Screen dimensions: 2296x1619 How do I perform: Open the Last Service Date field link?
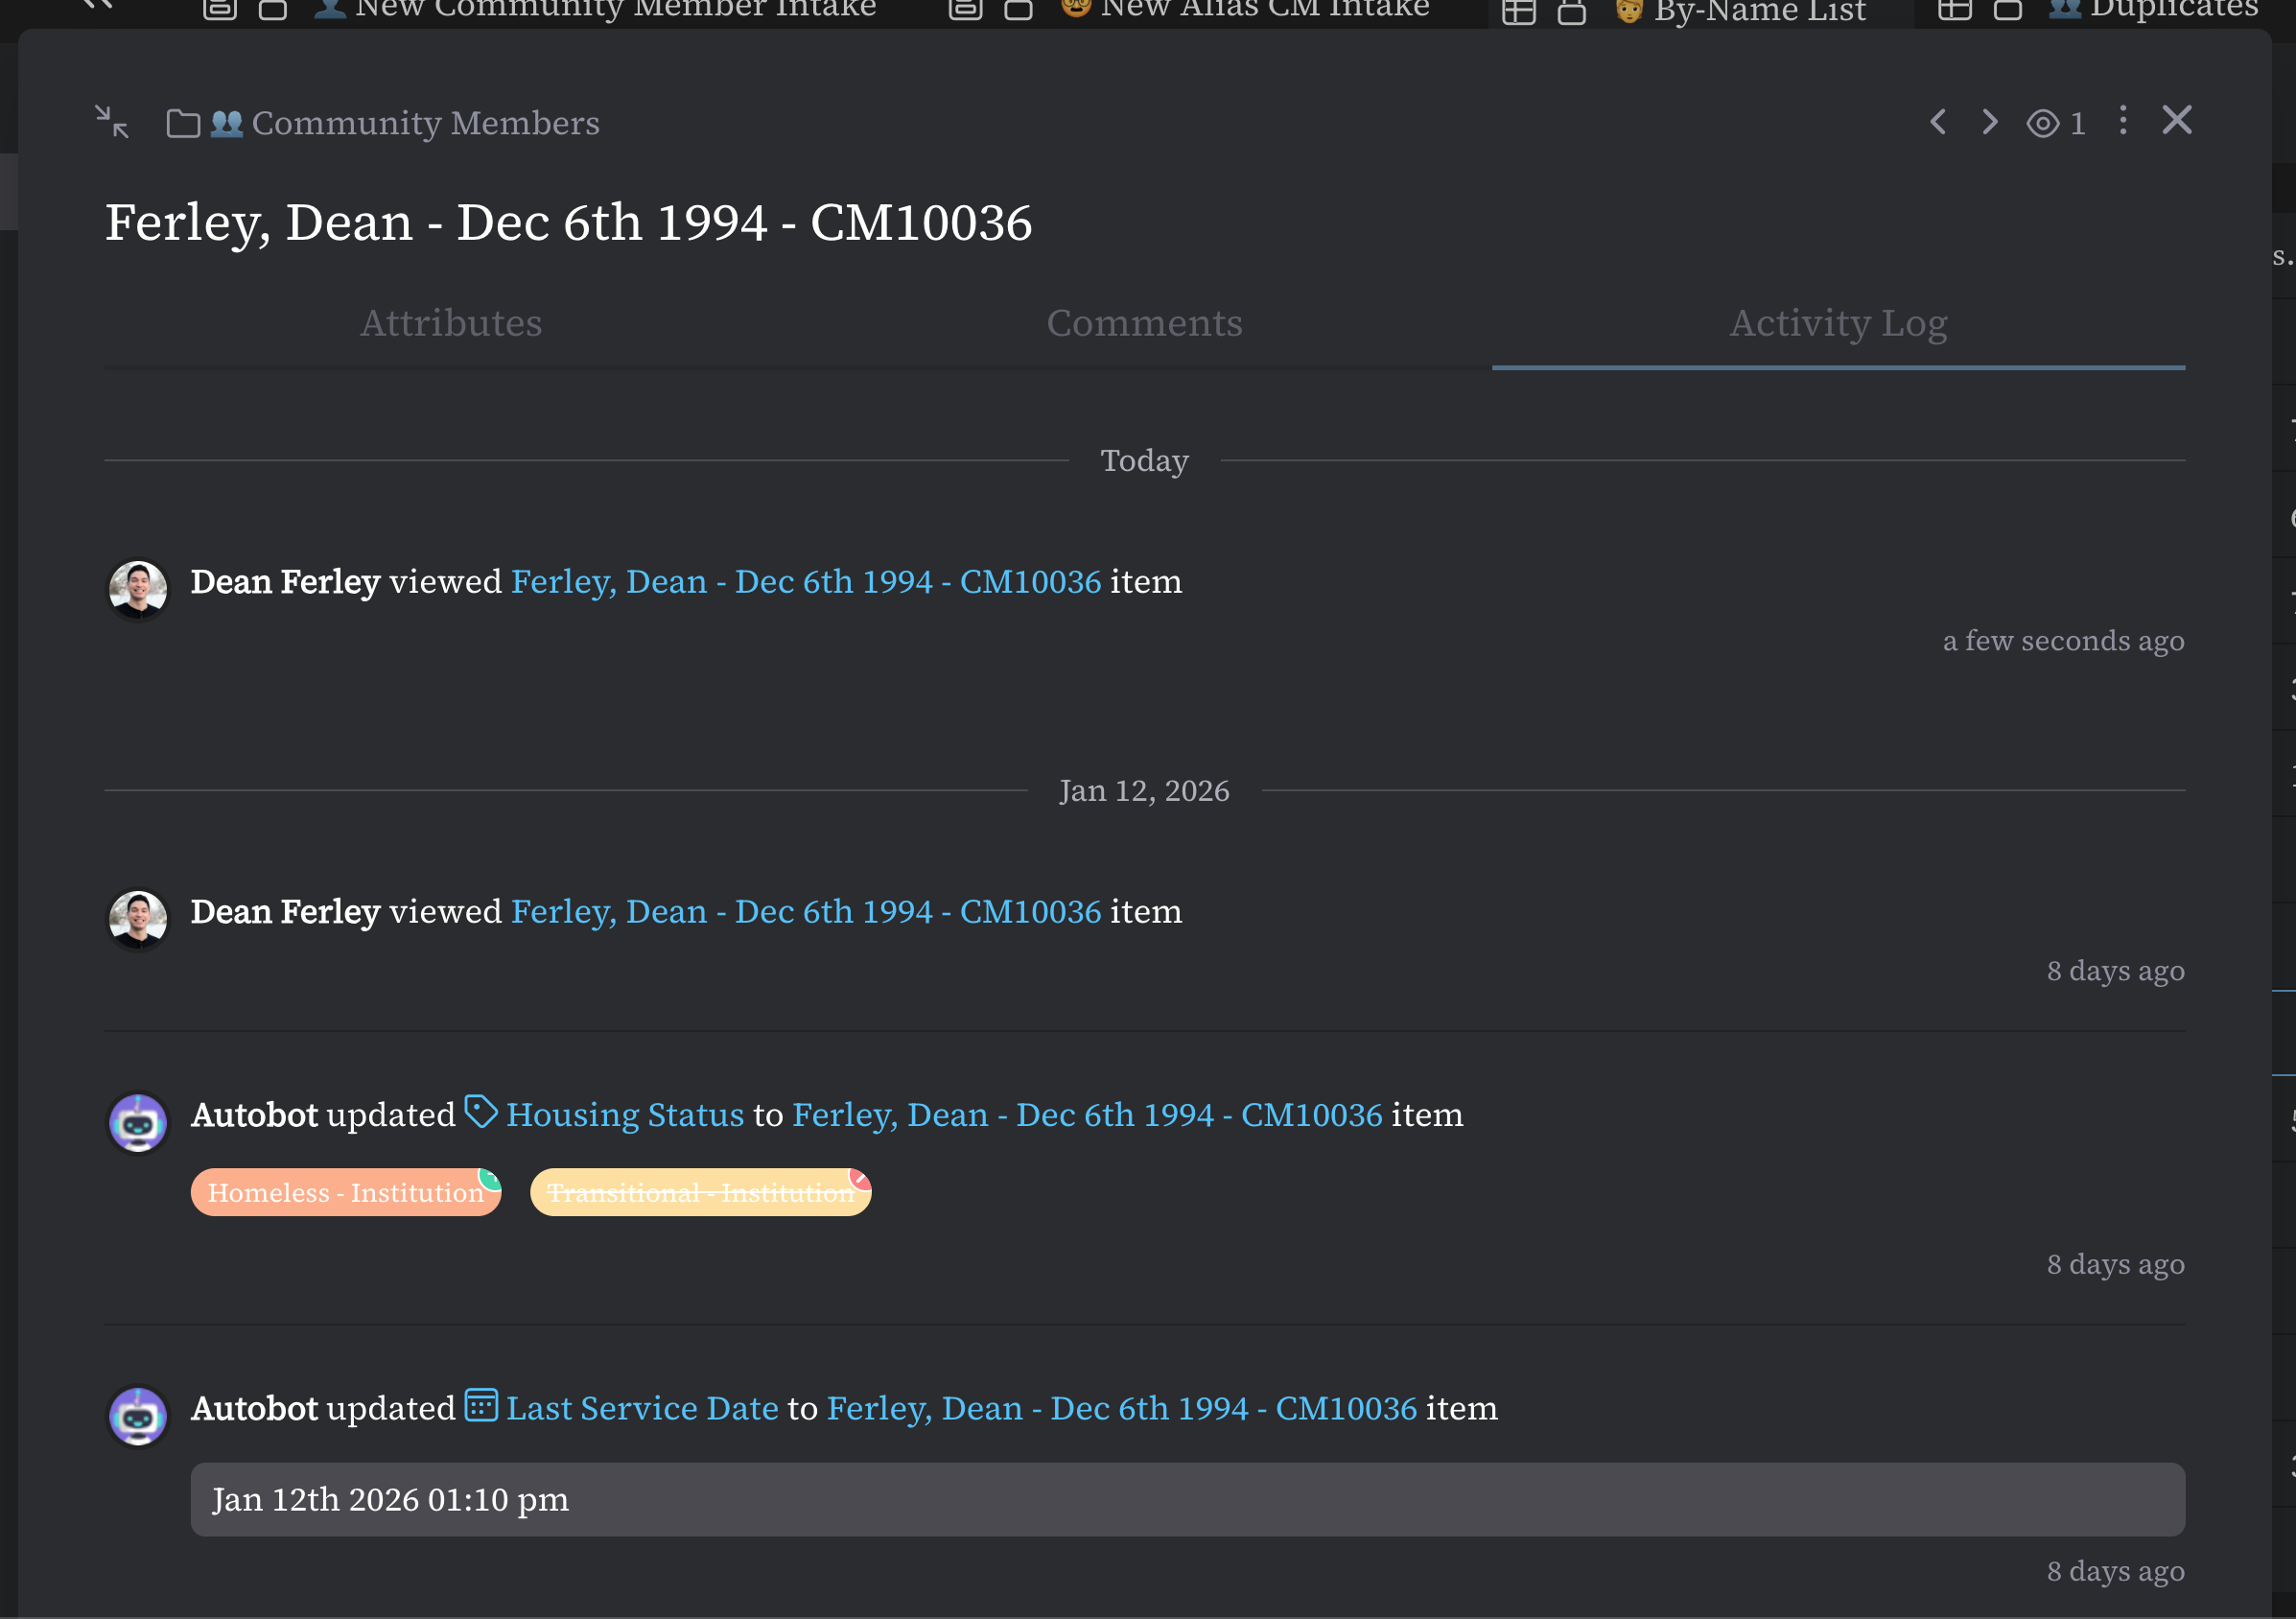(642, 1409)
